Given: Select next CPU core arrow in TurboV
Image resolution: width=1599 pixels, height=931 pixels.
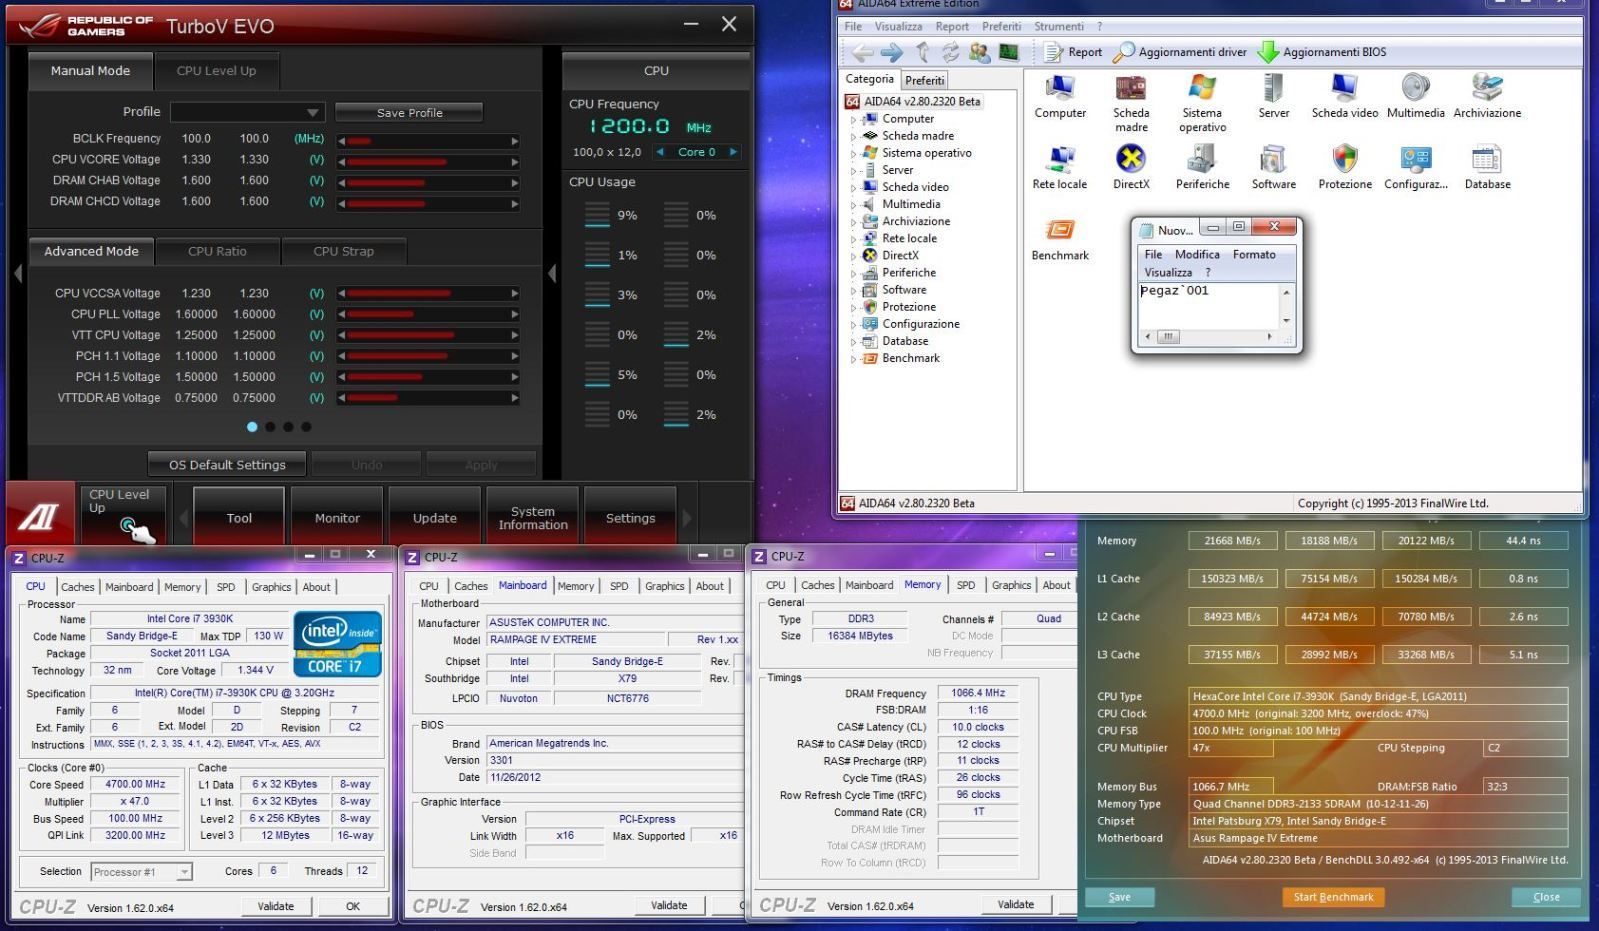Looking at the screenshot, I should (x=733, y=152).
